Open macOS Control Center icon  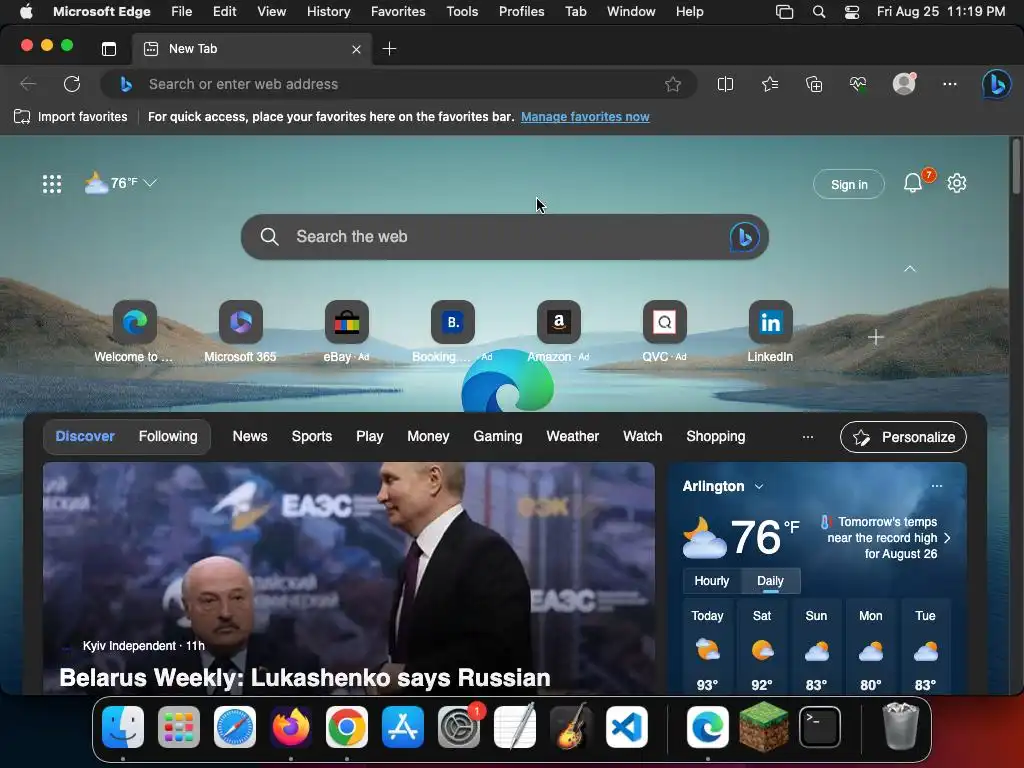click(x=852, y=12)
